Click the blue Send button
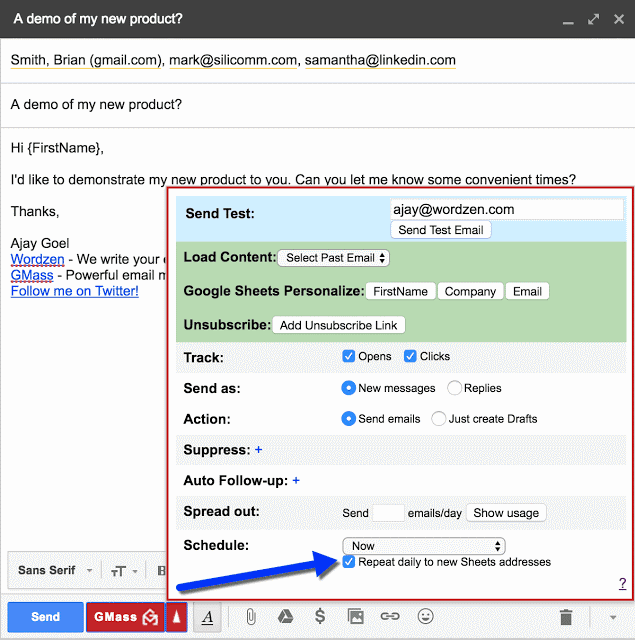 [45, 617]
